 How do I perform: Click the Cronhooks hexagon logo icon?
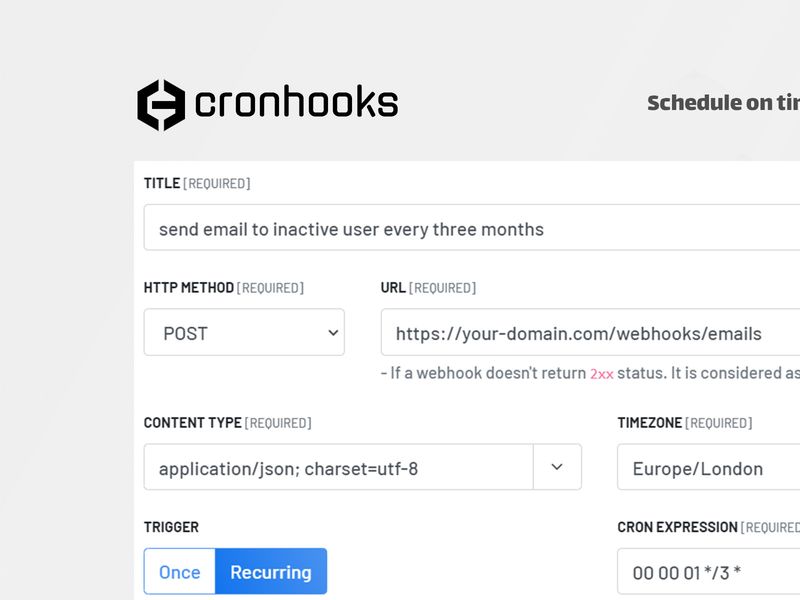click(x=162, y=102)
